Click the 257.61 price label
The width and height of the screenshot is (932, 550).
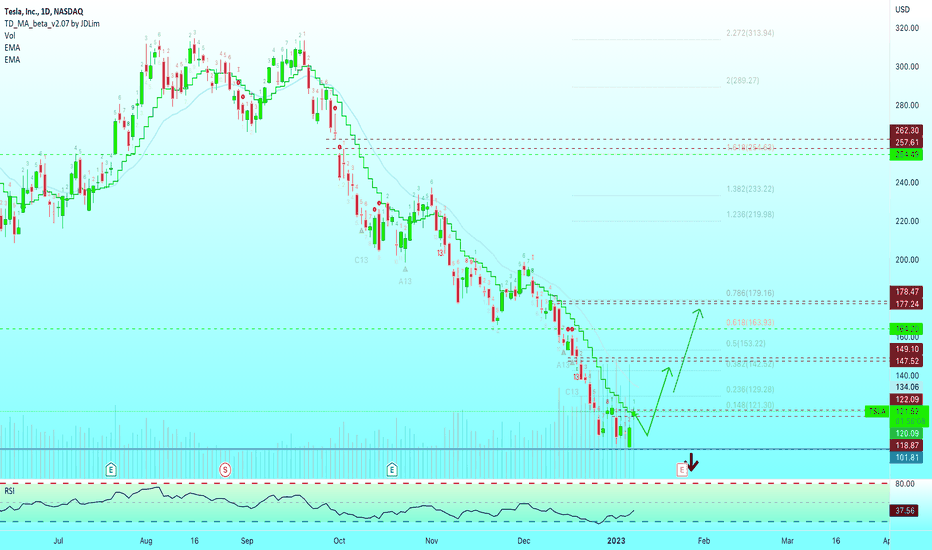[x=906, y=142]
